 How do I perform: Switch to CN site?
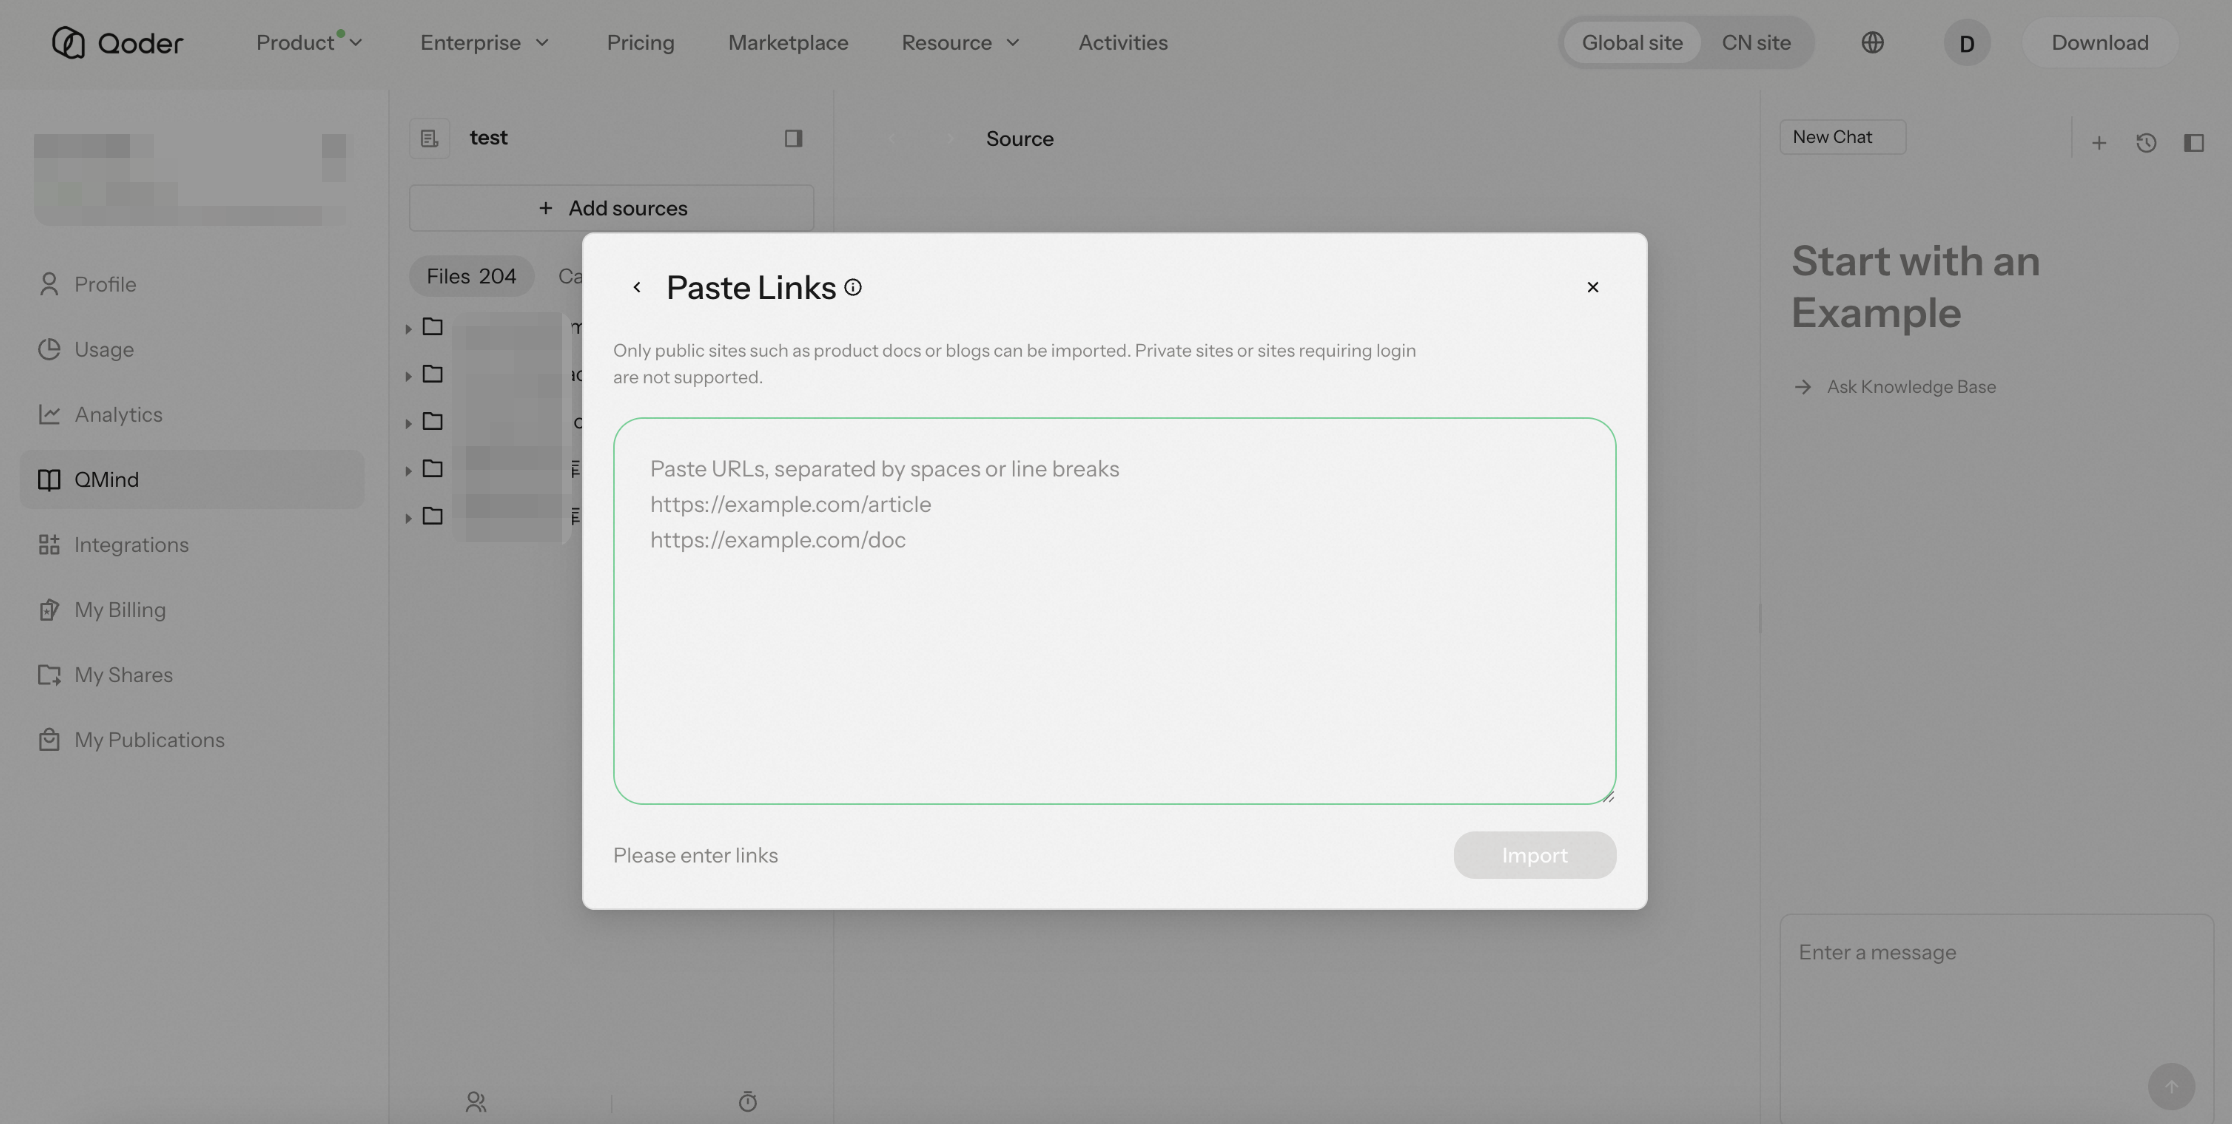[1756, 42]
